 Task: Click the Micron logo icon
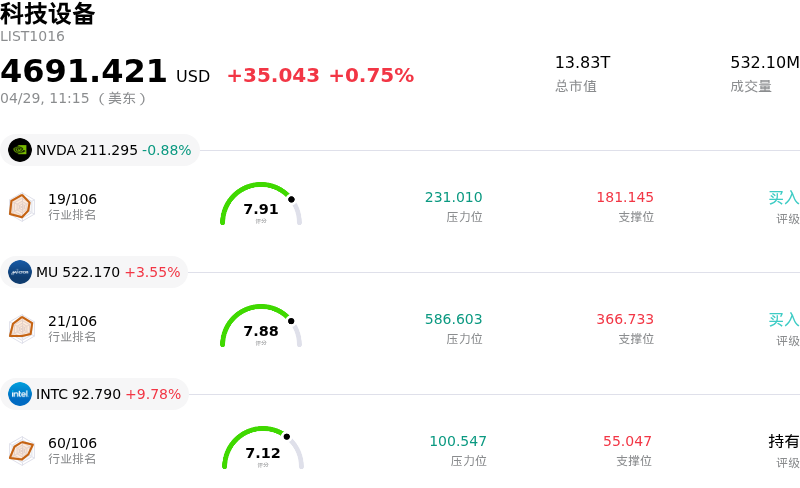point(20,272)
